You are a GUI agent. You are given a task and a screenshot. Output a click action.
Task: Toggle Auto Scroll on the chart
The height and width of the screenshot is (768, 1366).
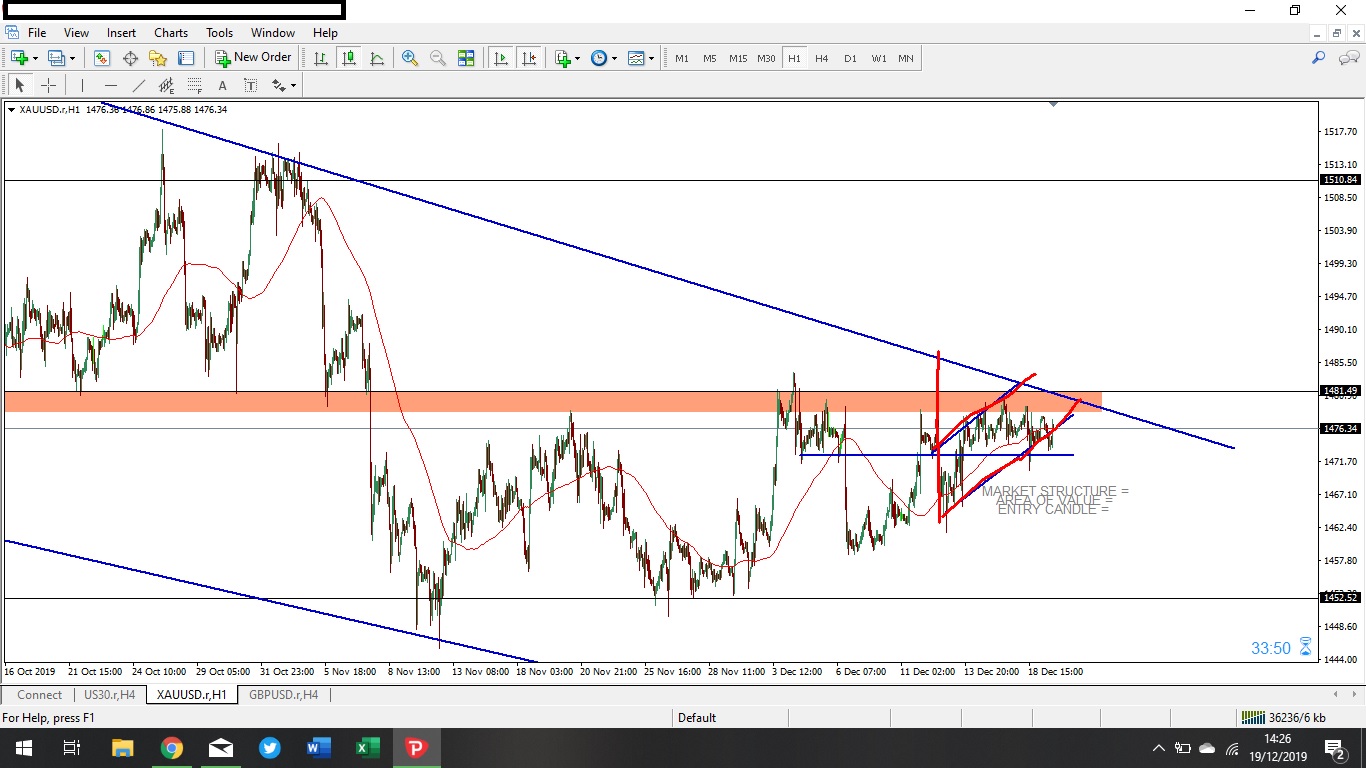point(500,59)
